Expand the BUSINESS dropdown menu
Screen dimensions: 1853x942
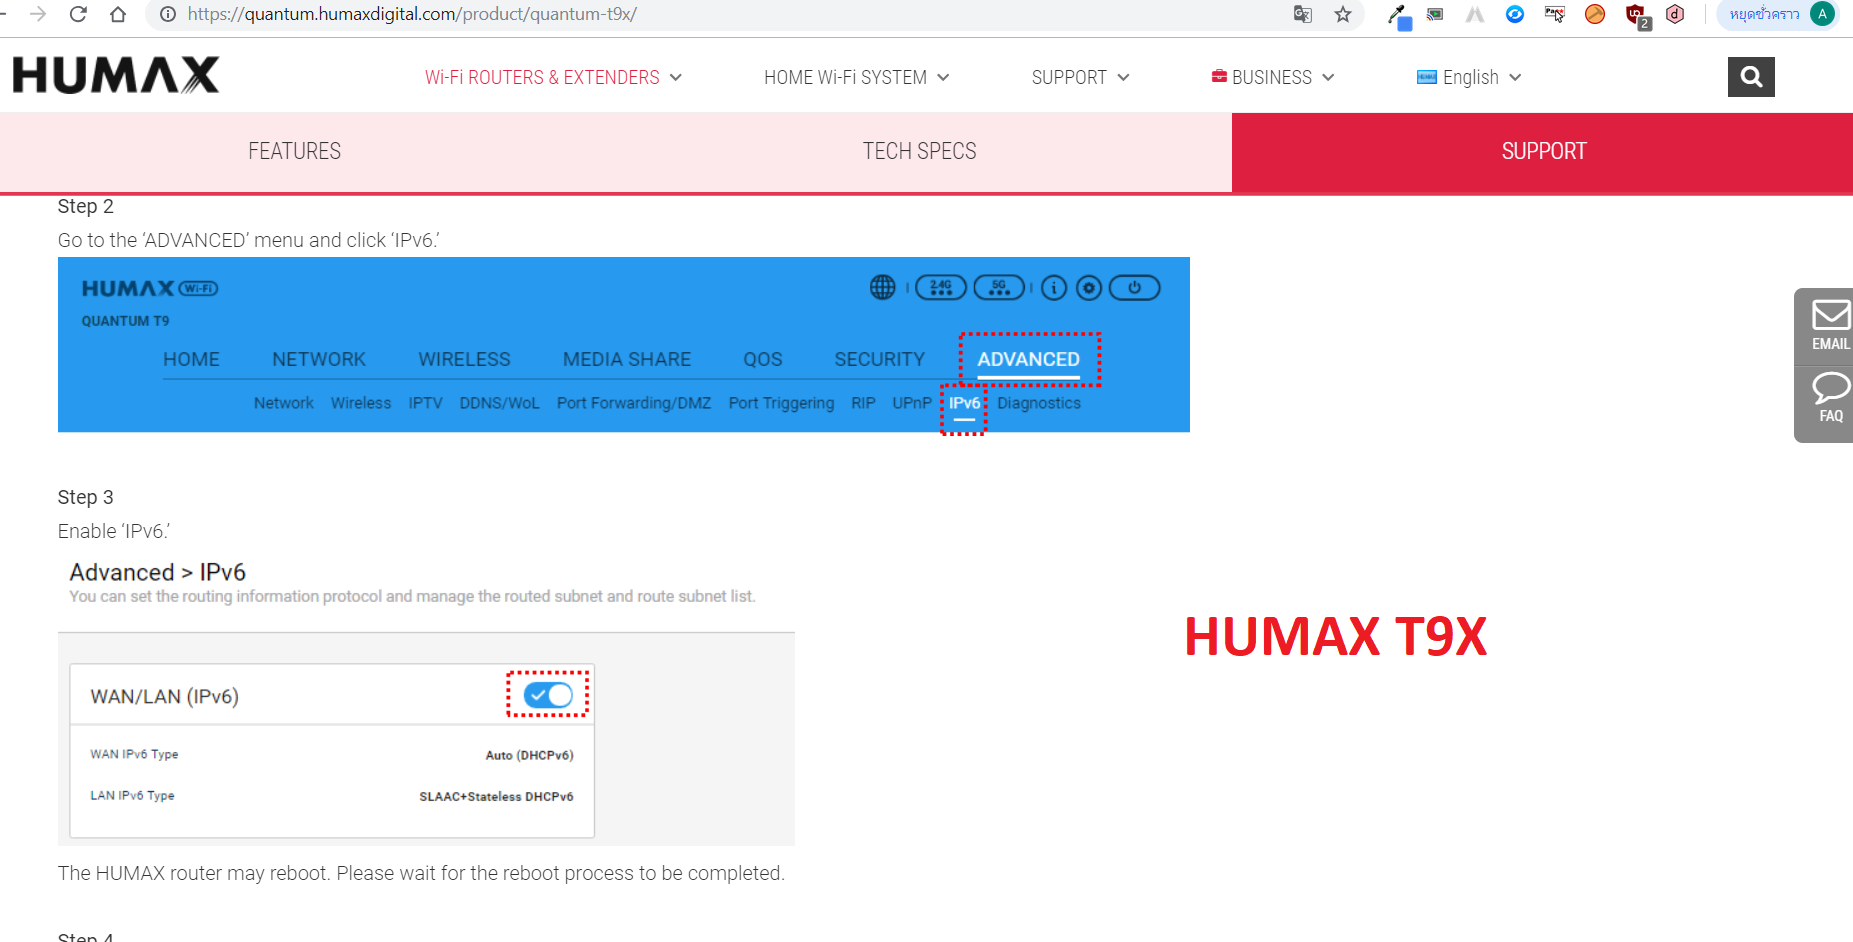click(1272, 77)
